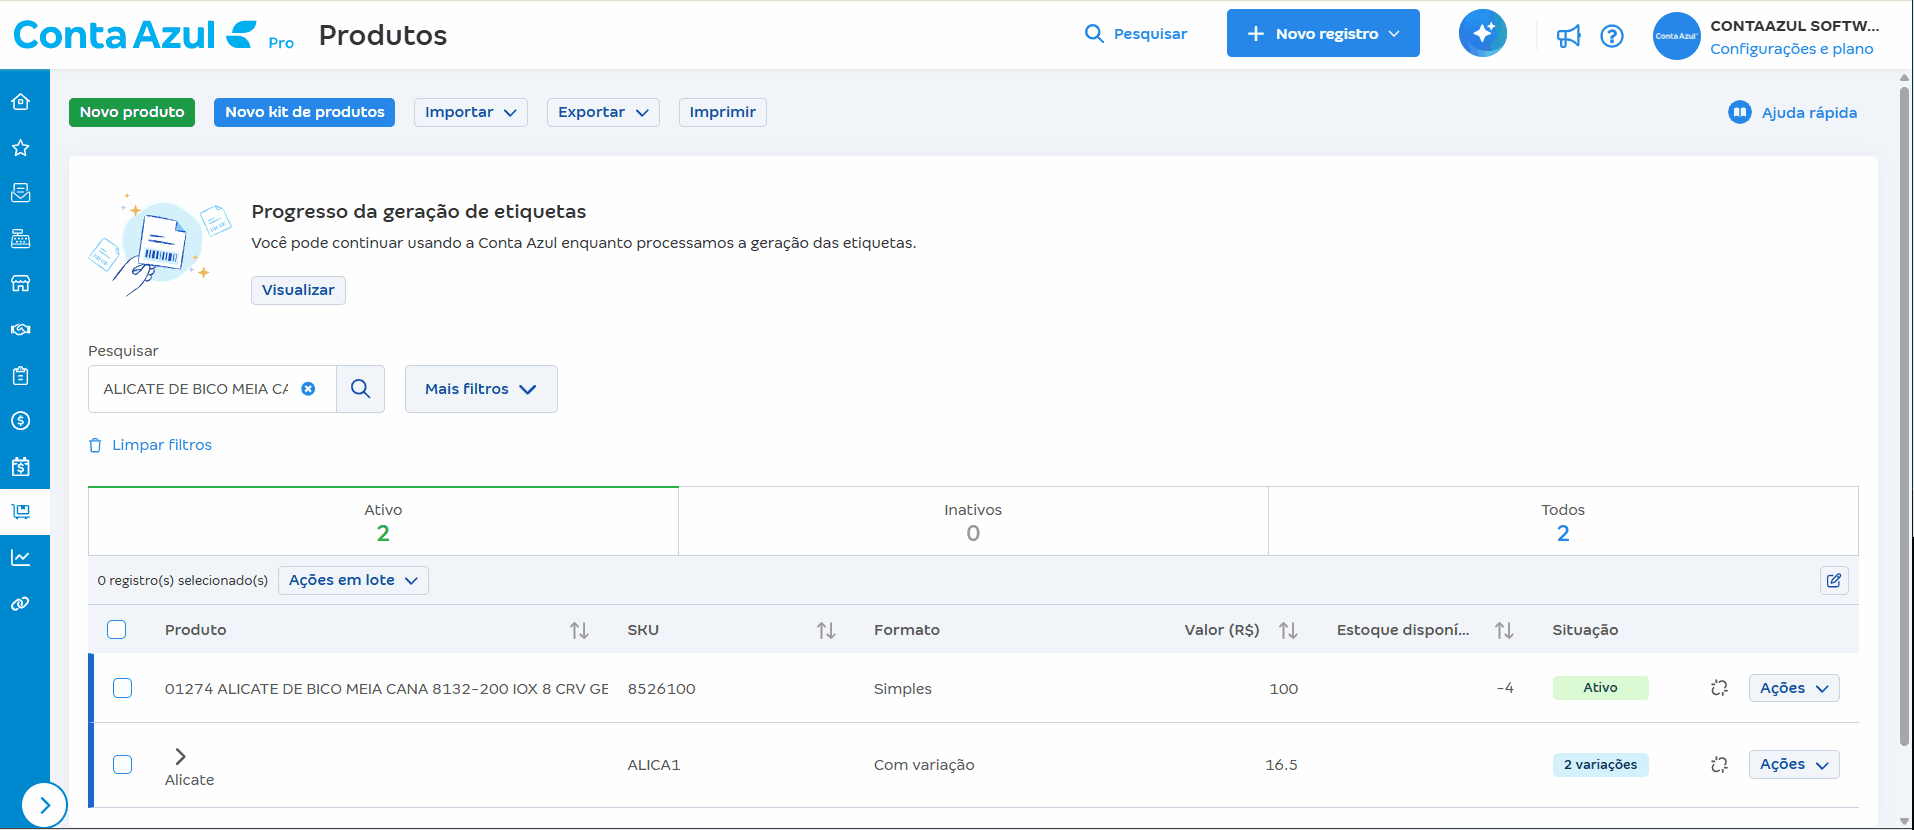Open the Ações em lote dropdown
This screenshot has width=1914, height=830.
pos(353,581)
